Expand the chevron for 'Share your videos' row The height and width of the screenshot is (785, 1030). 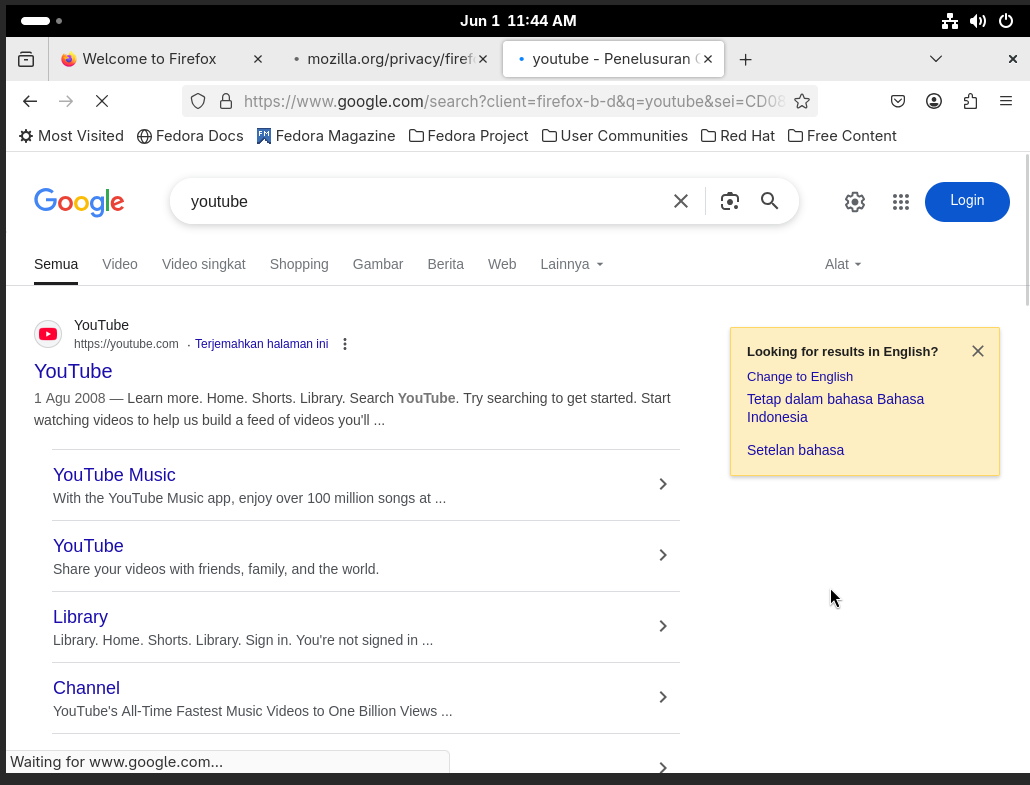pos(663,555)
